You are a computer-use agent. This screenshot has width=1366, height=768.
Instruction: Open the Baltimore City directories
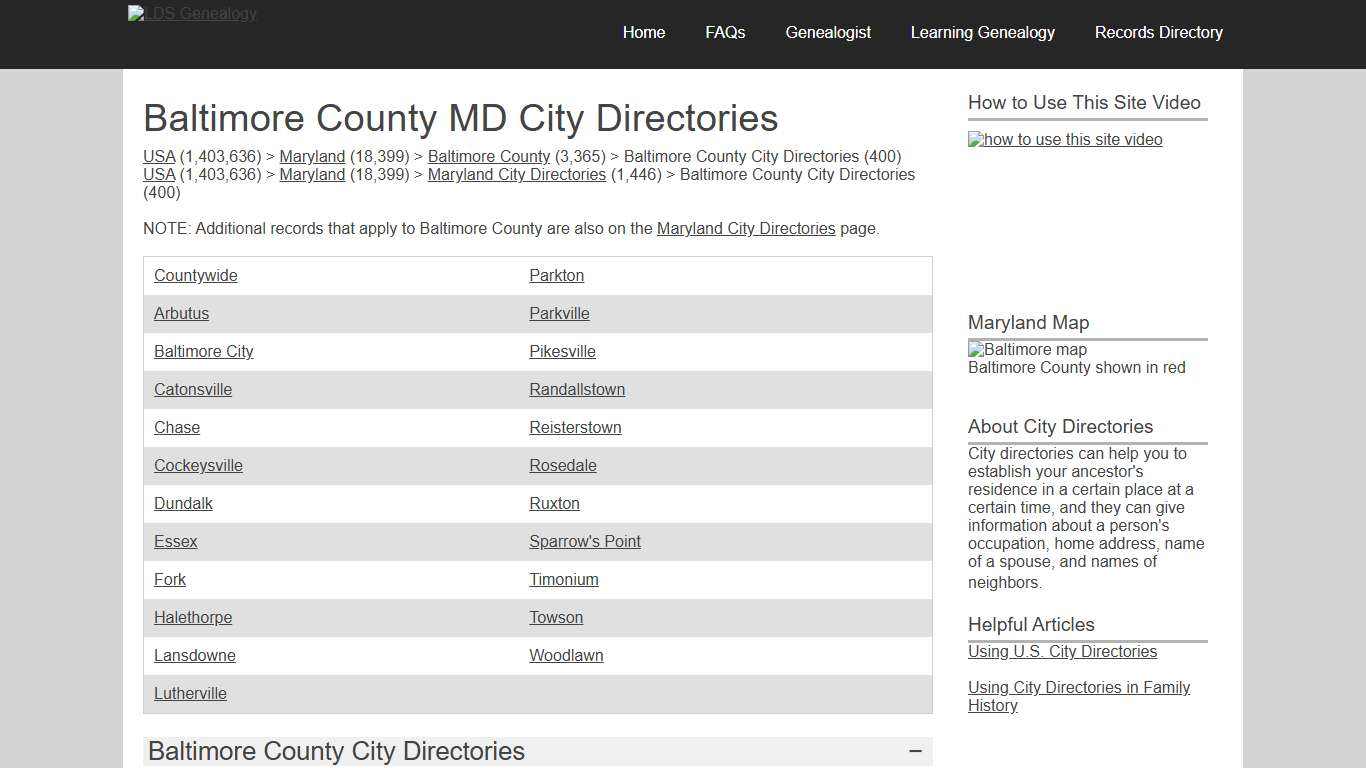[x=203, y=351]
